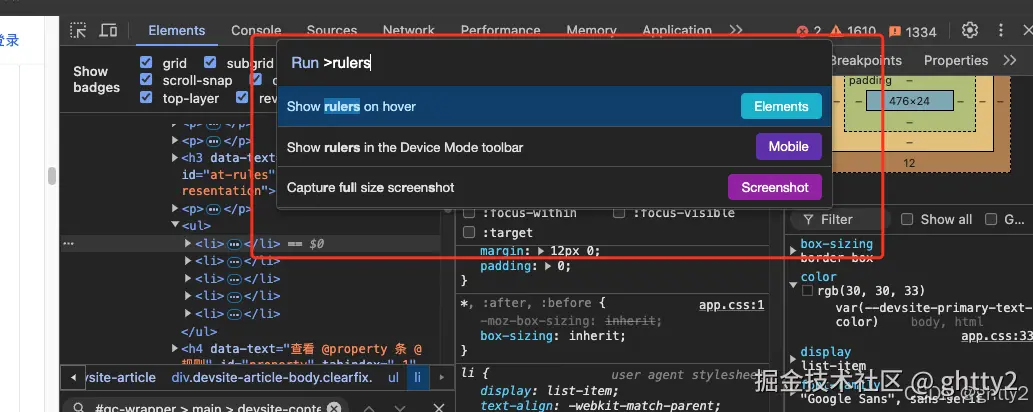Viewport: 1033px width, 412px height.
Task: Click the command menu input field
Action: coord(555,63)
